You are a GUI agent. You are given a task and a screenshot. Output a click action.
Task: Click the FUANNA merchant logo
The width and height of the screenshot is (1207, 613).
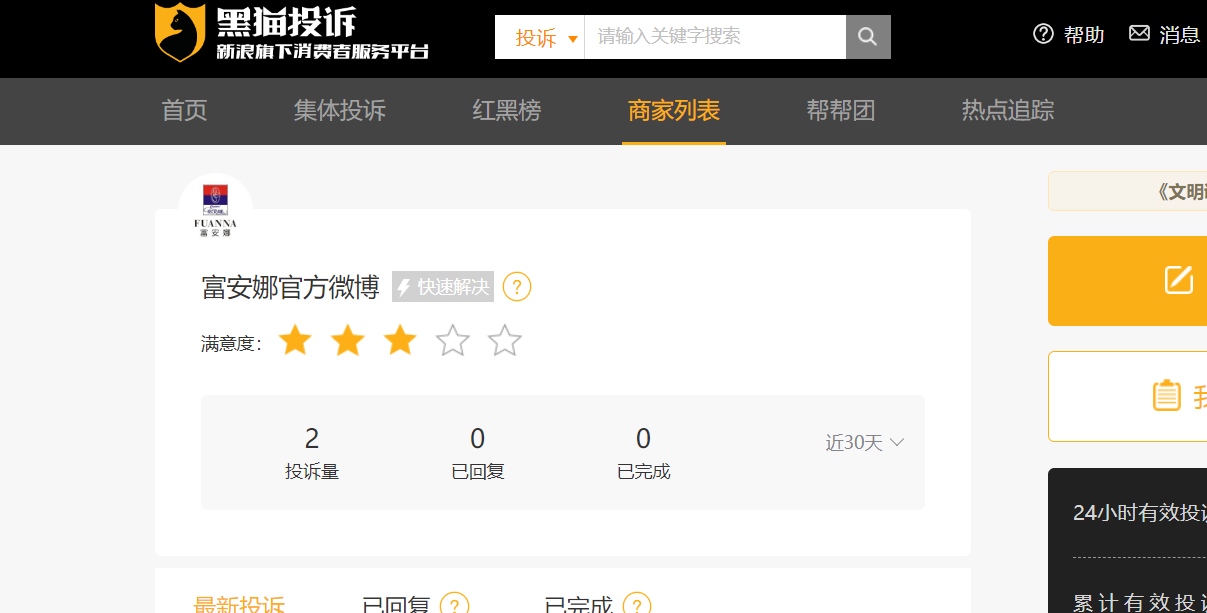215,209
